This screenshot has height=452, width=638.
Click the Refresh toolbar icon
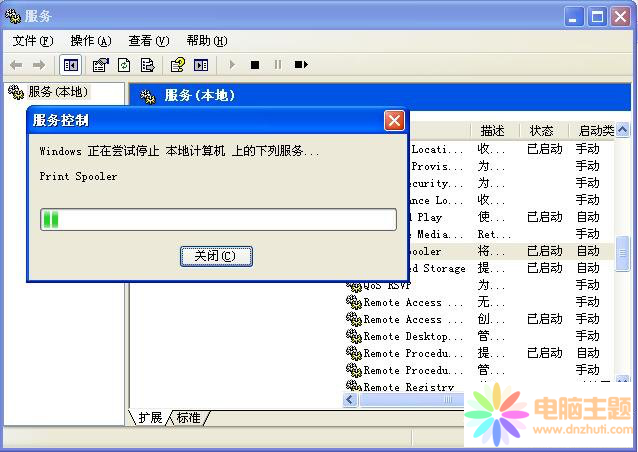tap(124, 65)
